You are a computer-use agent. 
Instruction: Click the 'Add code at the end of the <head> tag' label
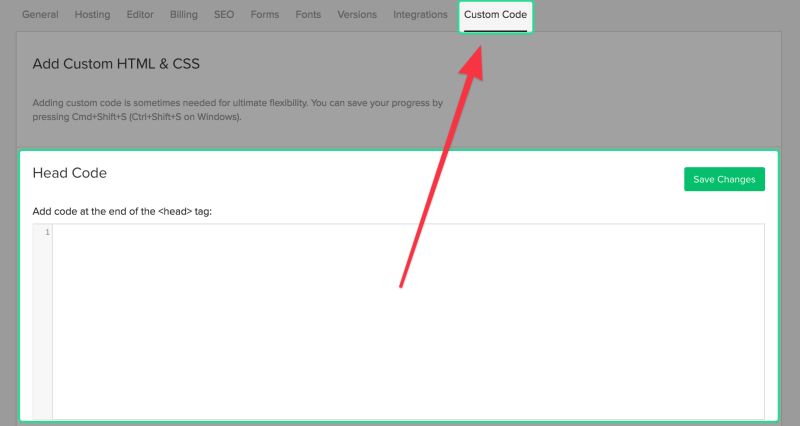point(122,211)
